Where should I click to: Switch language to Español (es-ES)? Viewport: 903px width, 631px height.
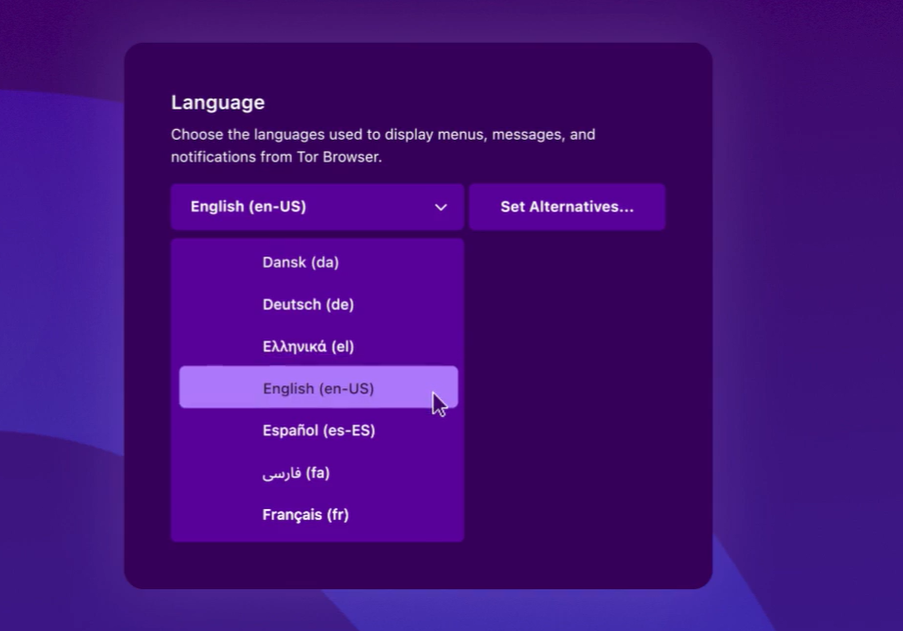318,430
